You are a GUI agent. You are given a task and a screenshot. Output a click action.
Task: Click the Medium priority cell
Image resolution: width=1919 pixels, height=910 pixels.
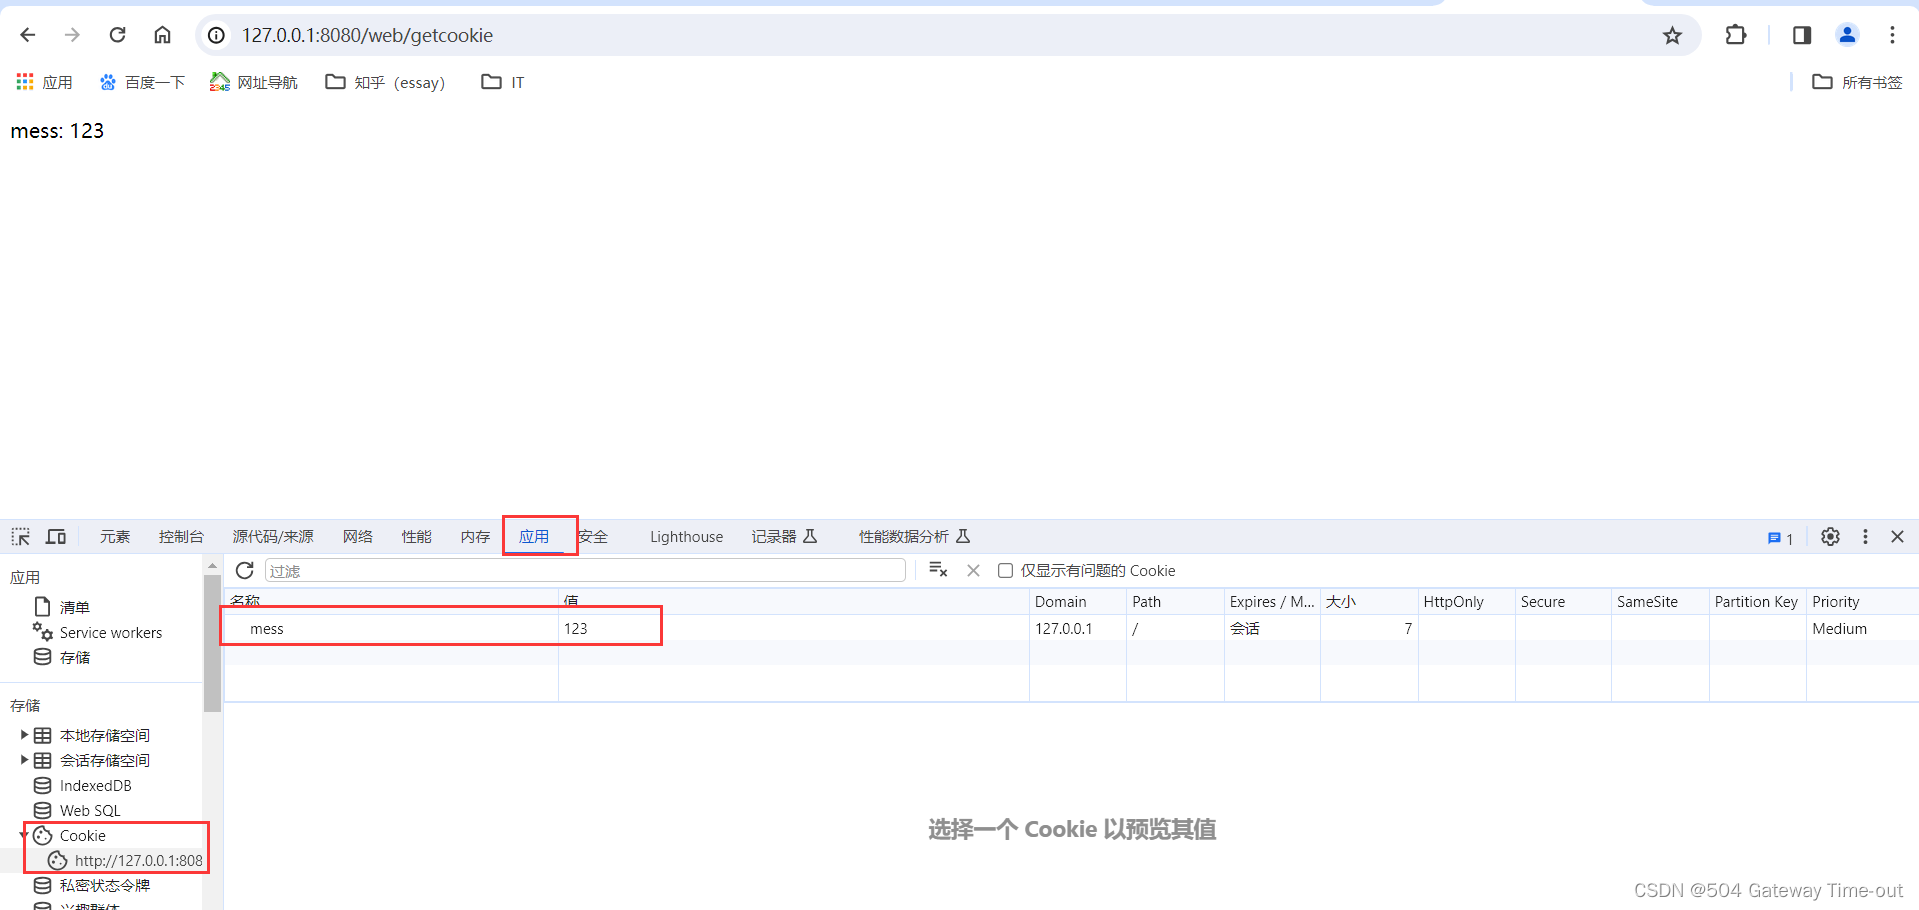[x=1862, y=628]
